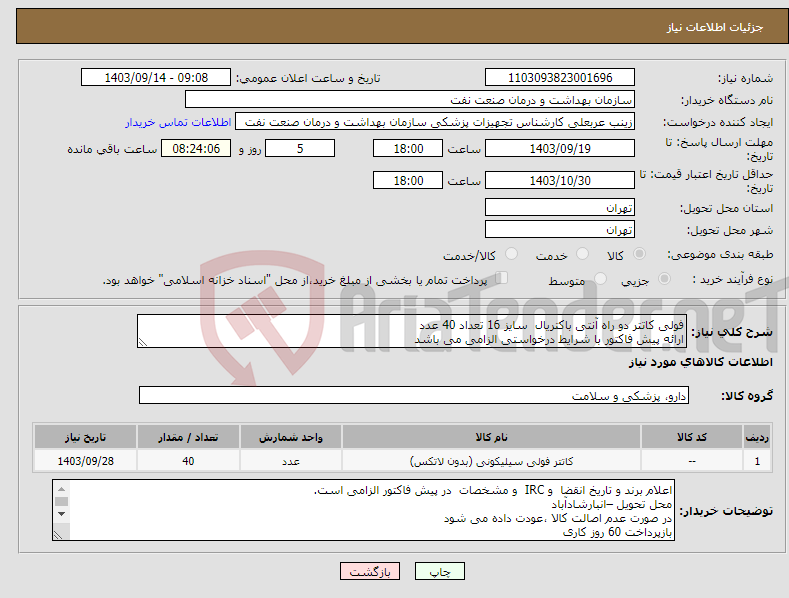This screenshot has width=789, height=598.
Task: Click the page title جزئیات اطلاعات نیاز
Action: coord(715,27)
